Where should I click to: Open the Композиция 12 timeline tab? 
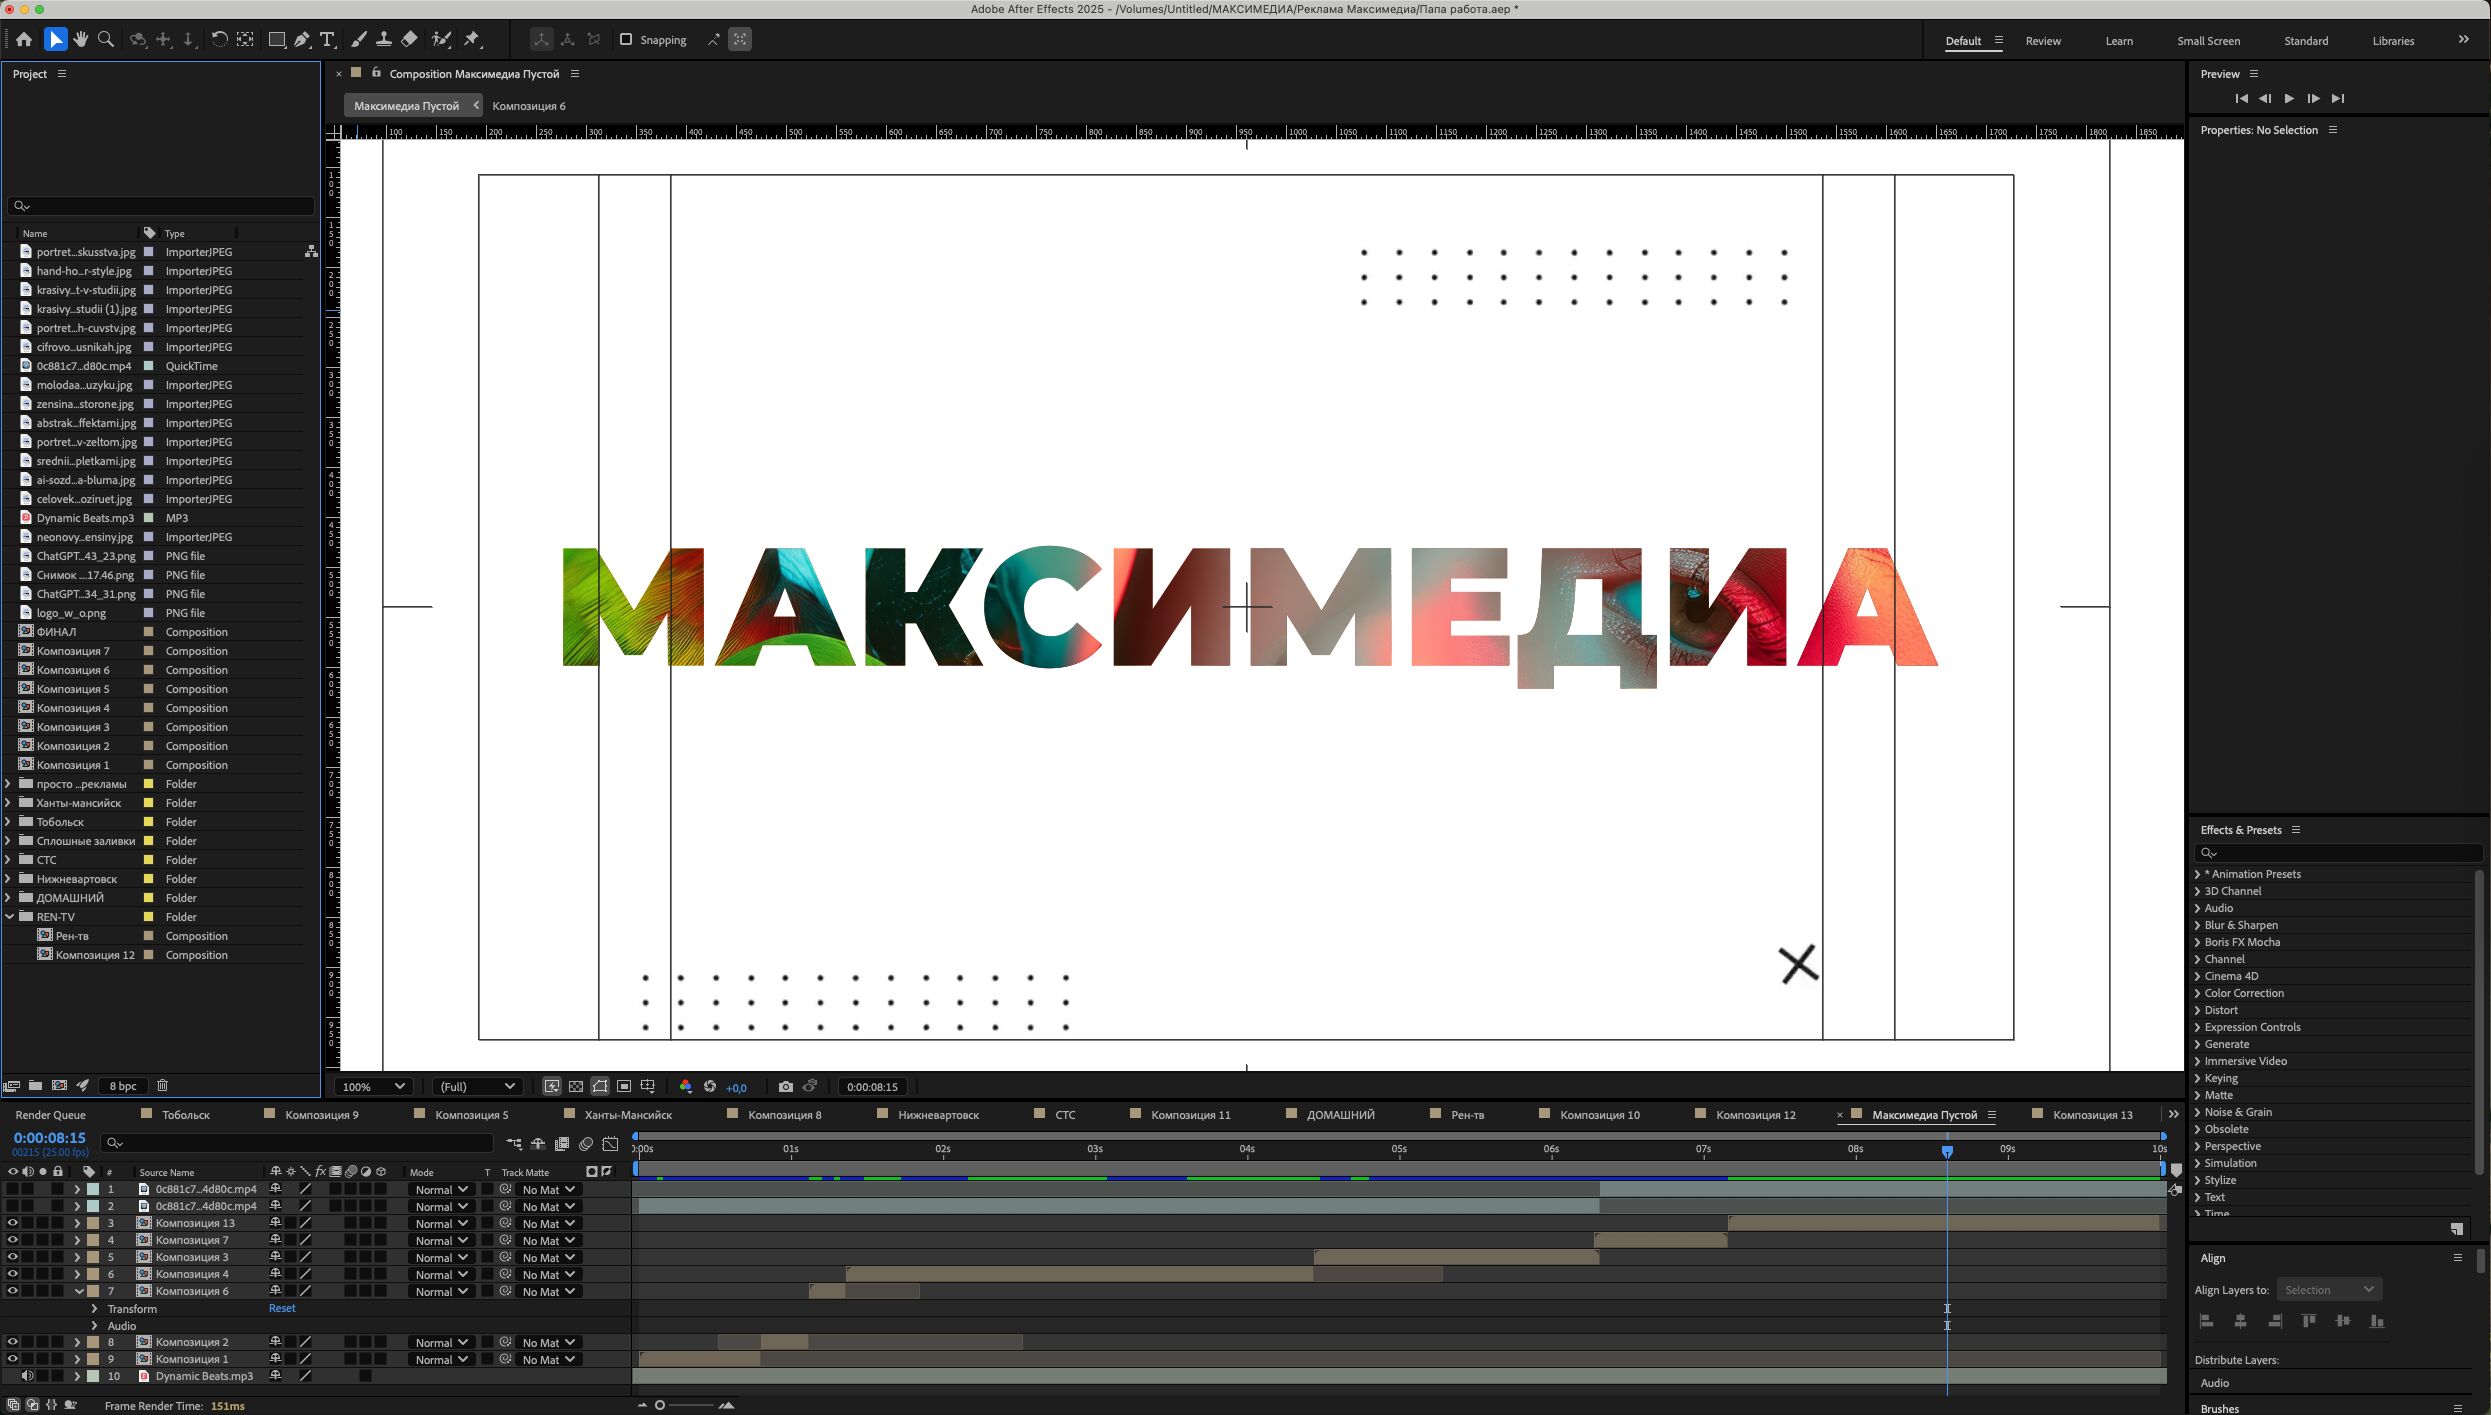pos(1755,1115)
